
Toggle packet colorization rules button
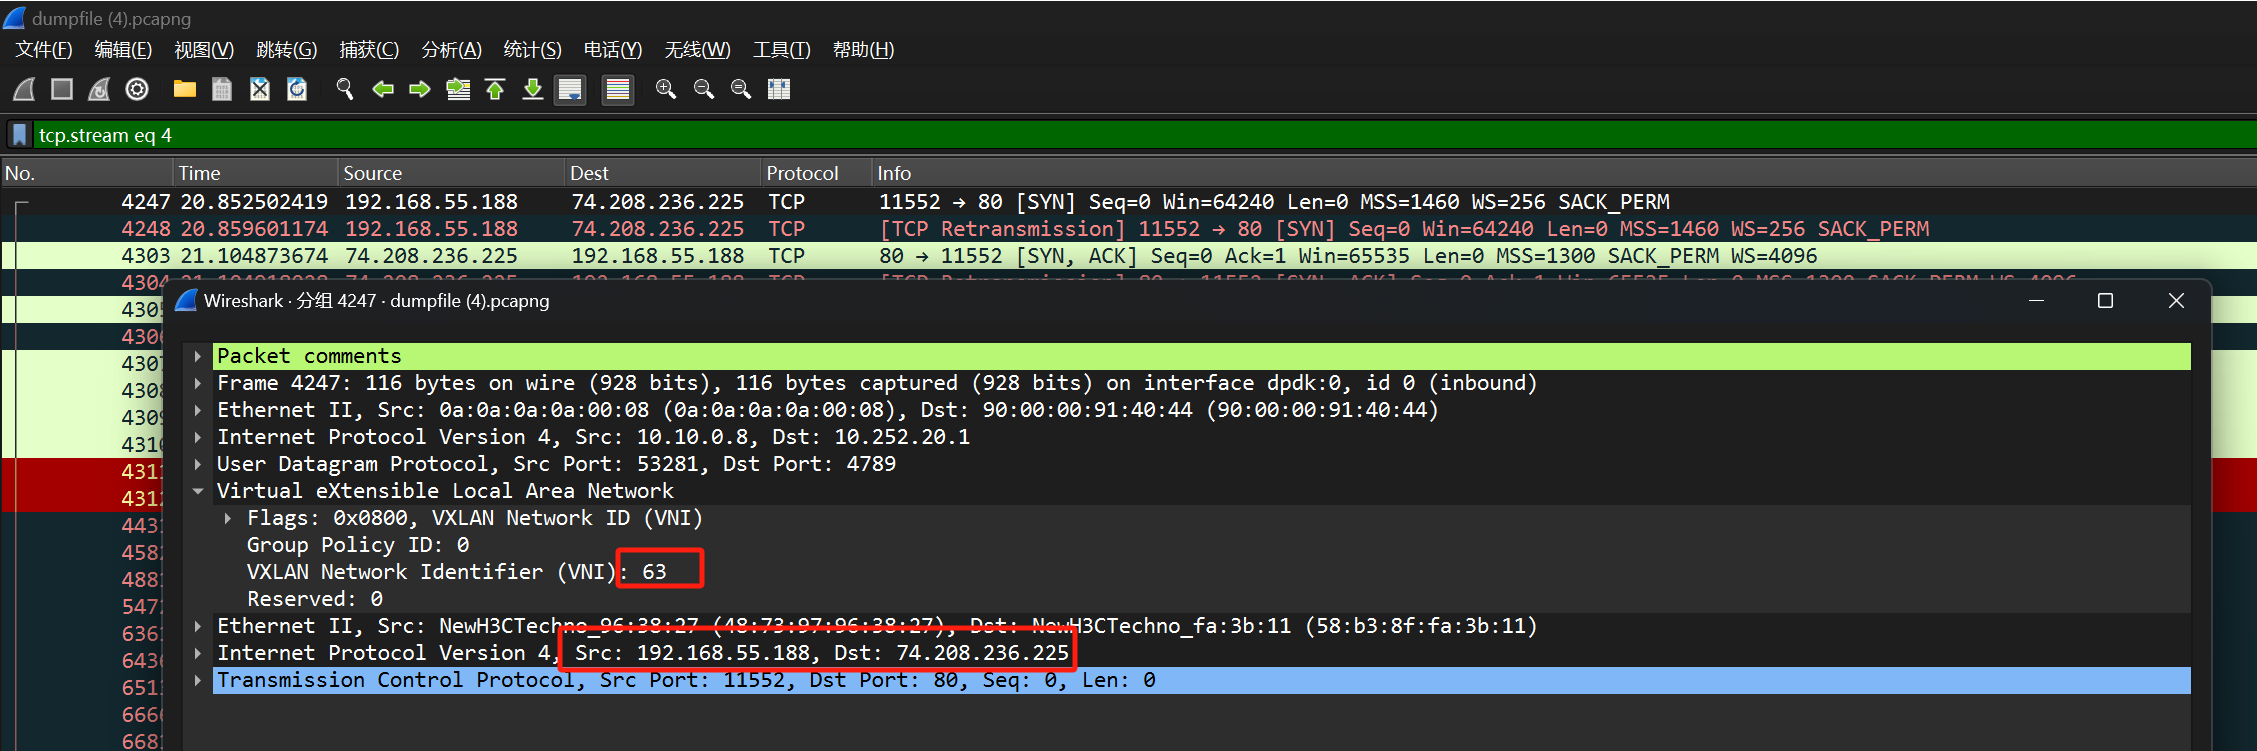coord(618,90)
